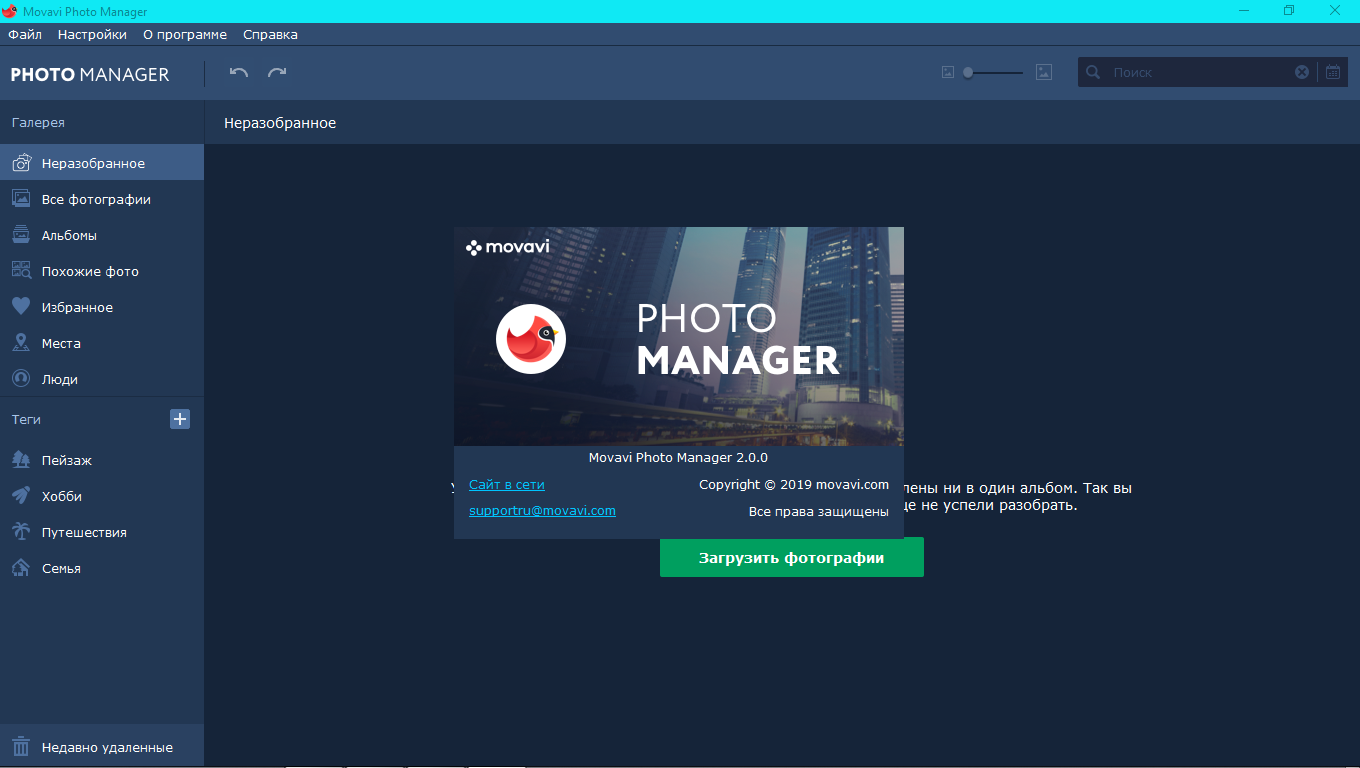The width and height of the screenshot is (1360, 768).
Task: Open the Альбомы section
Action: click(69, 235)
